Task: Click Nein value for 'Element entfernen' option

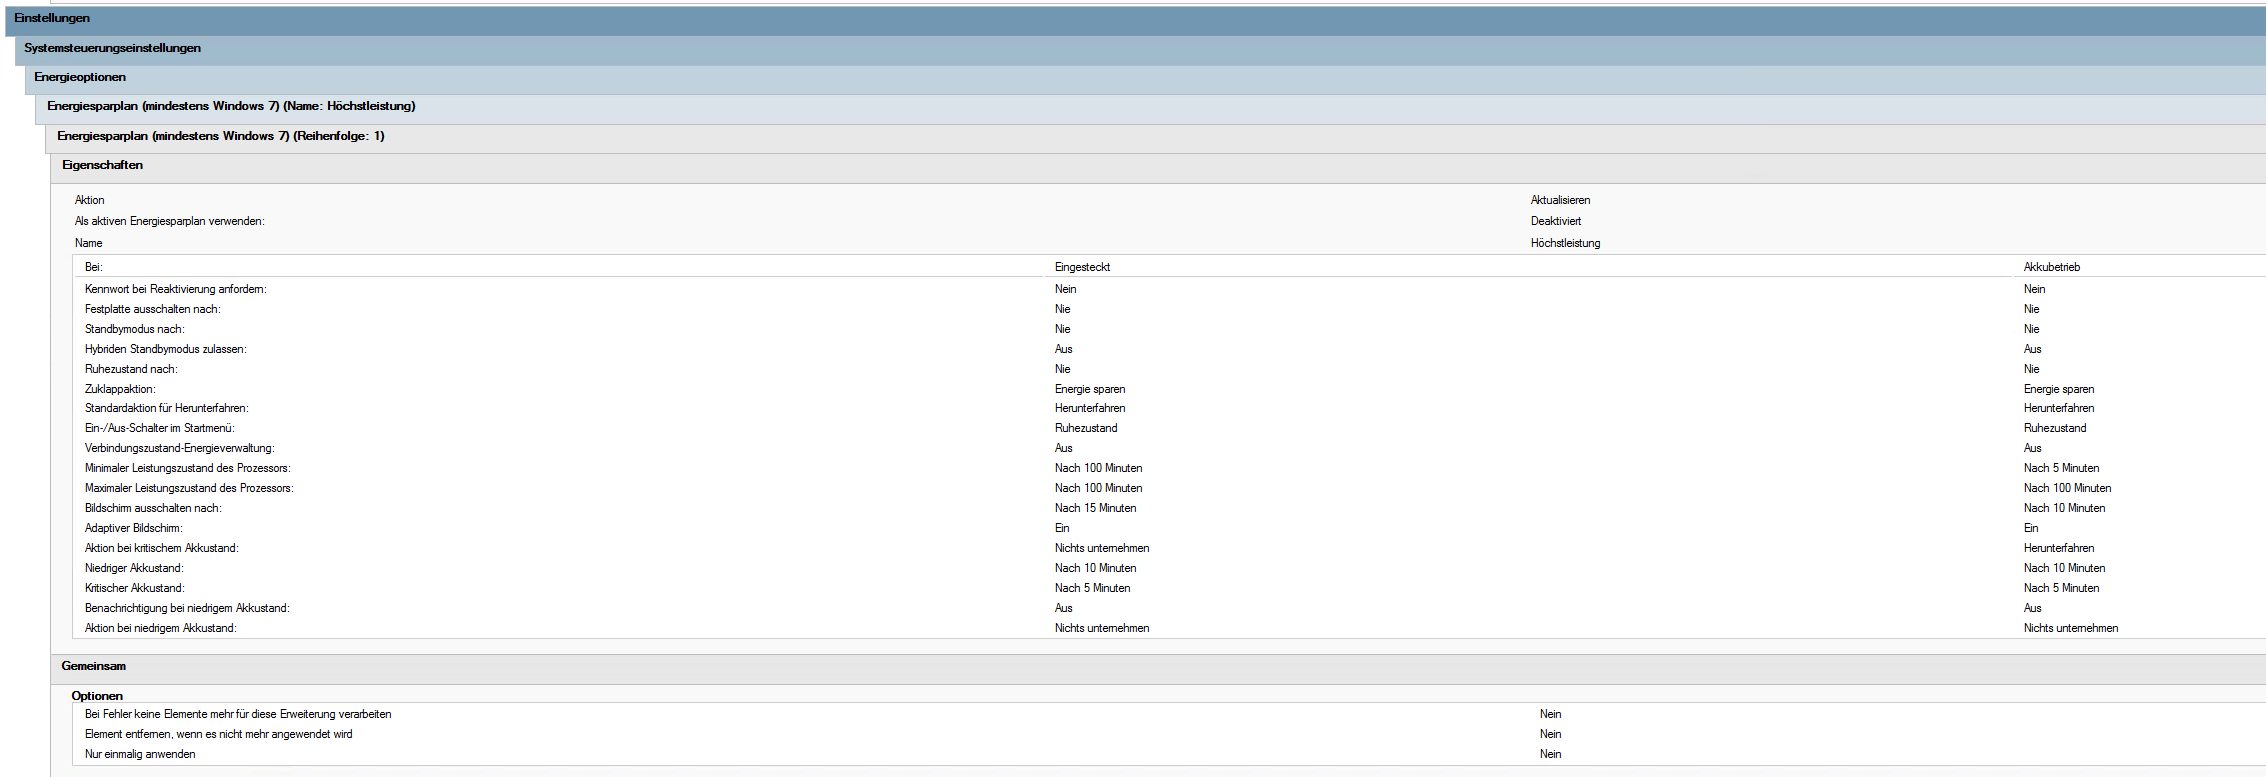Action: point(1550,734)
